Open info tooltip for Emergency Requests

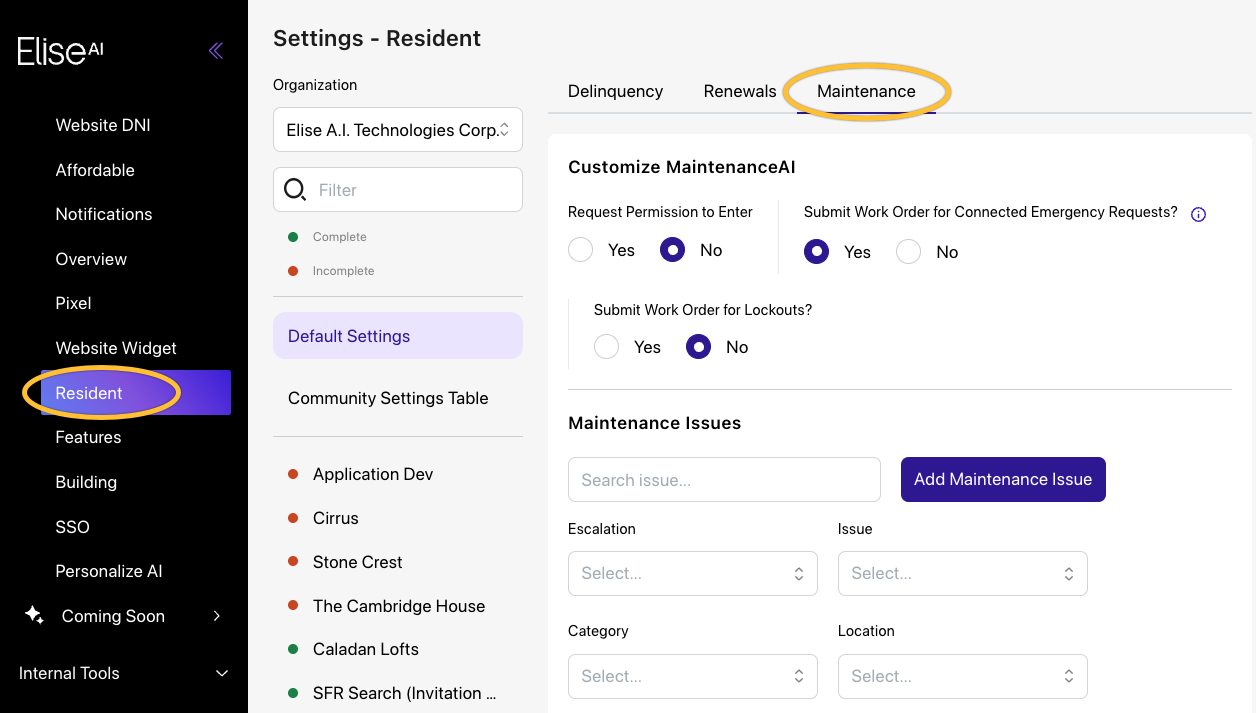[1198, 214]
